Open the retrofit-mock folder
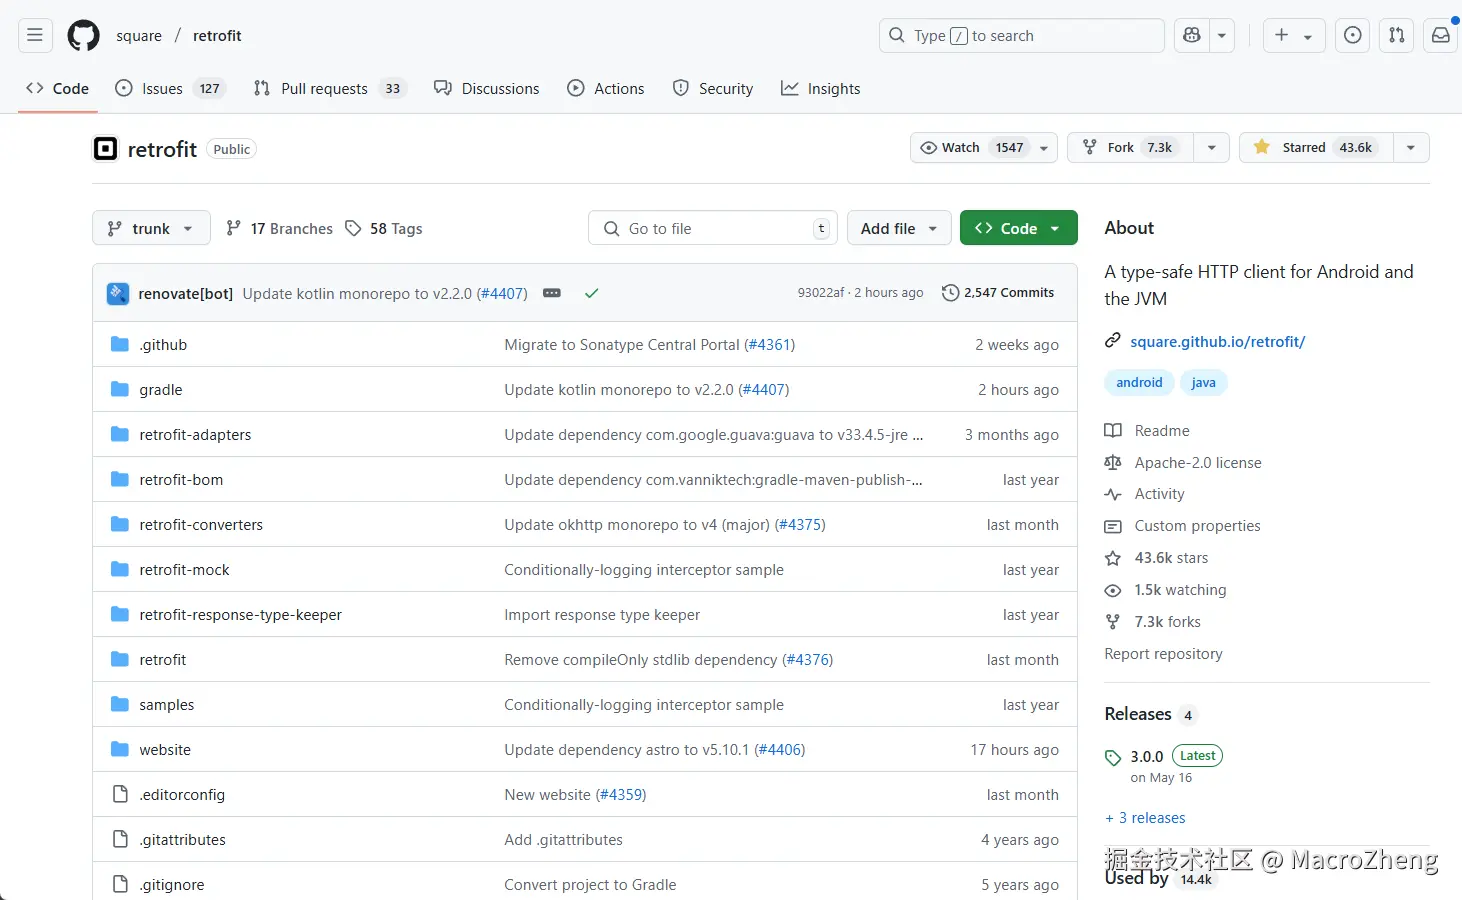Image resolution: width=1462 pixels, height=900 pixels. 184,569
